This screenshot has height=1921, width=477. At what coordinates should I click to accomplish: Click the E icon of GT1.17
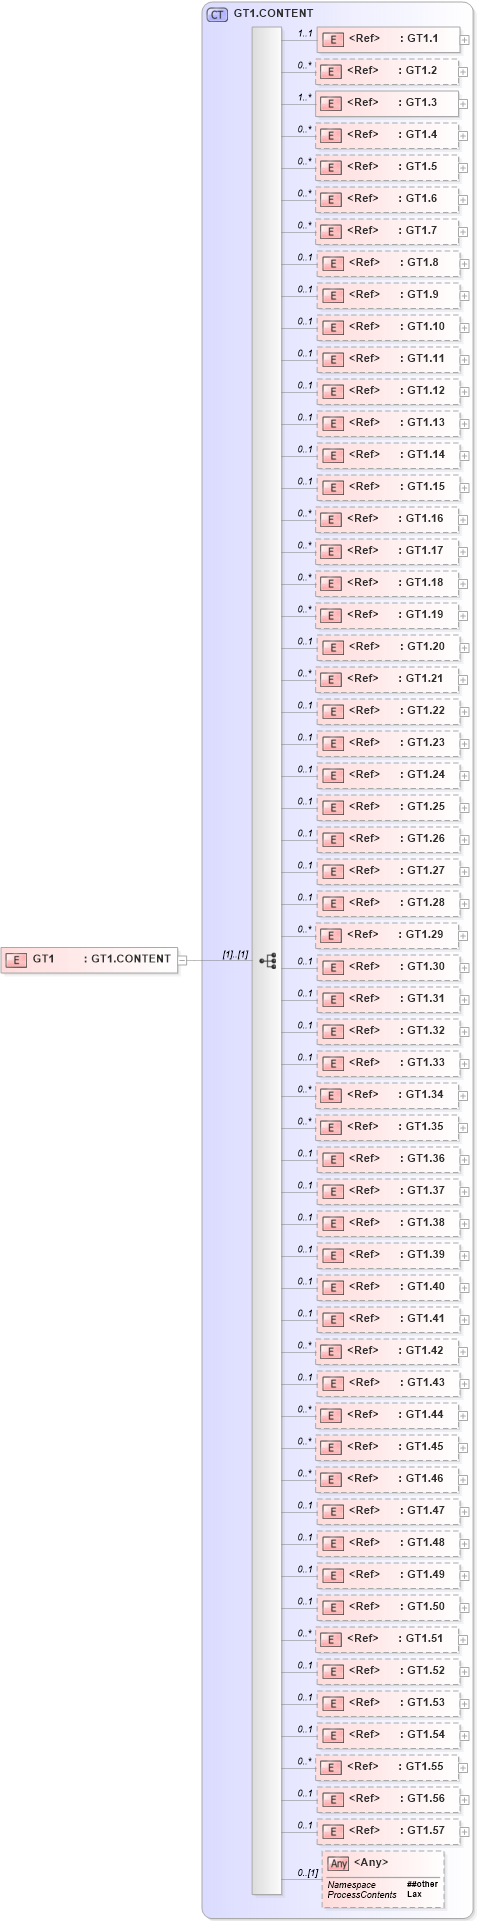332,551
